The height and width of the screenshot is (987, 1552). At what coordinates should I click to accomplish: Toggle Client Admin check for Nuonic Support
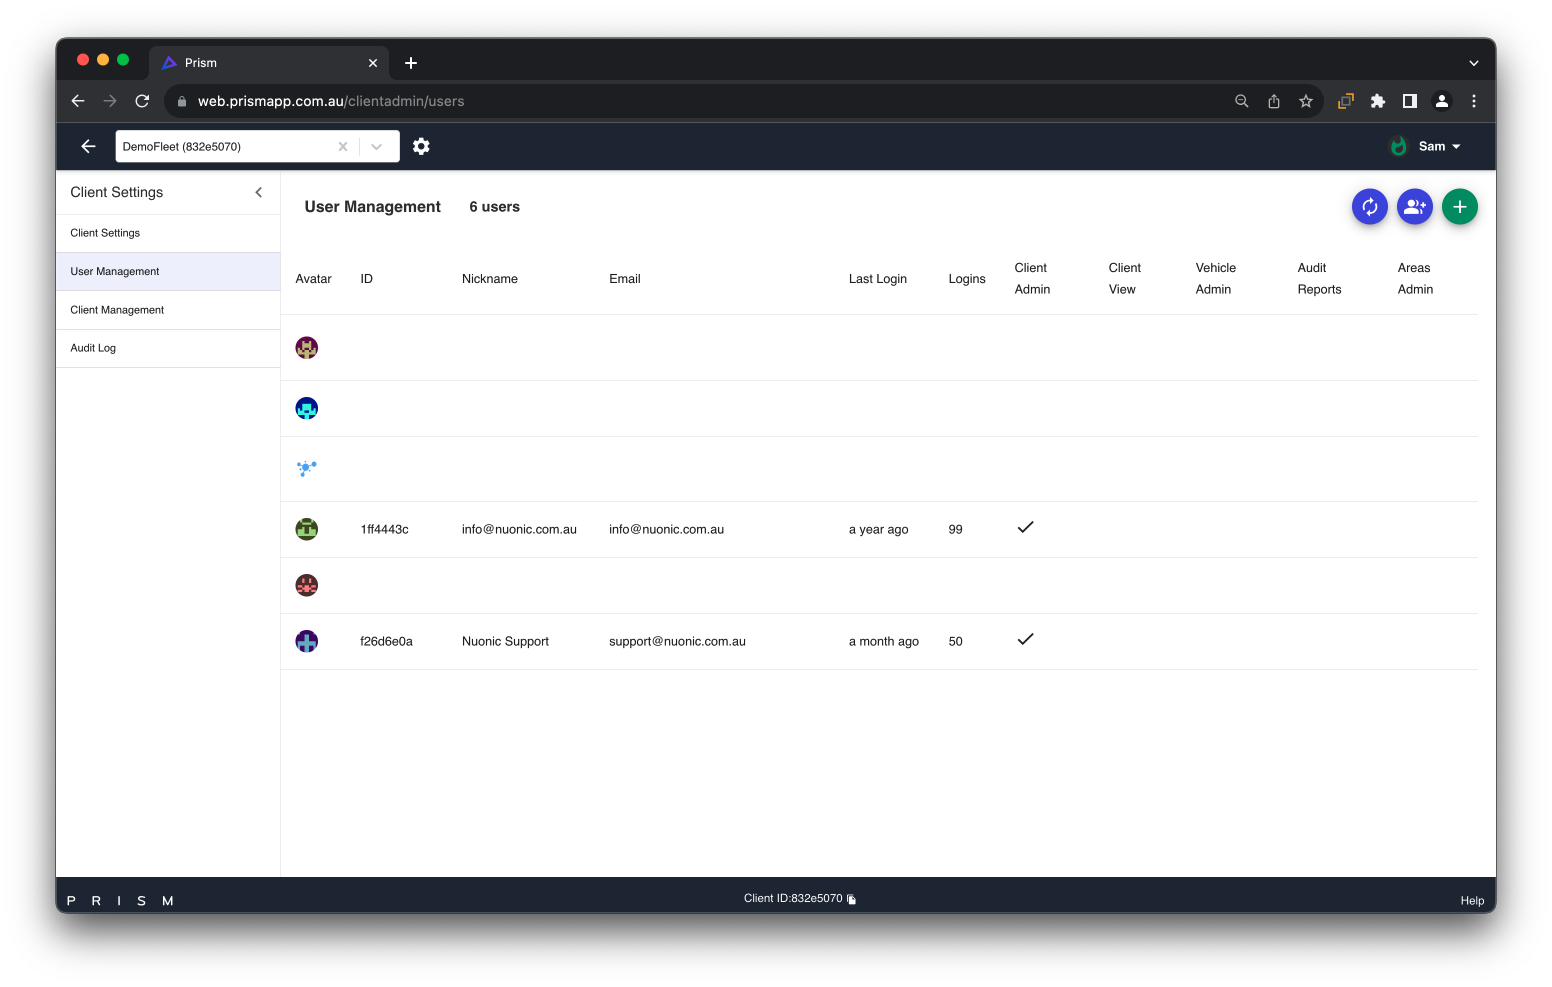[1025, 640]
